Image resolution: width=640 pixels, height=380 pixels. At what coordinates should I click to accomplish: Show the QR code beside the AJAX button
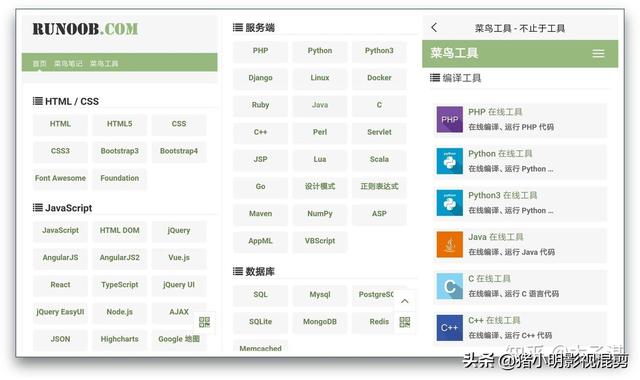[x=204, y=322]
